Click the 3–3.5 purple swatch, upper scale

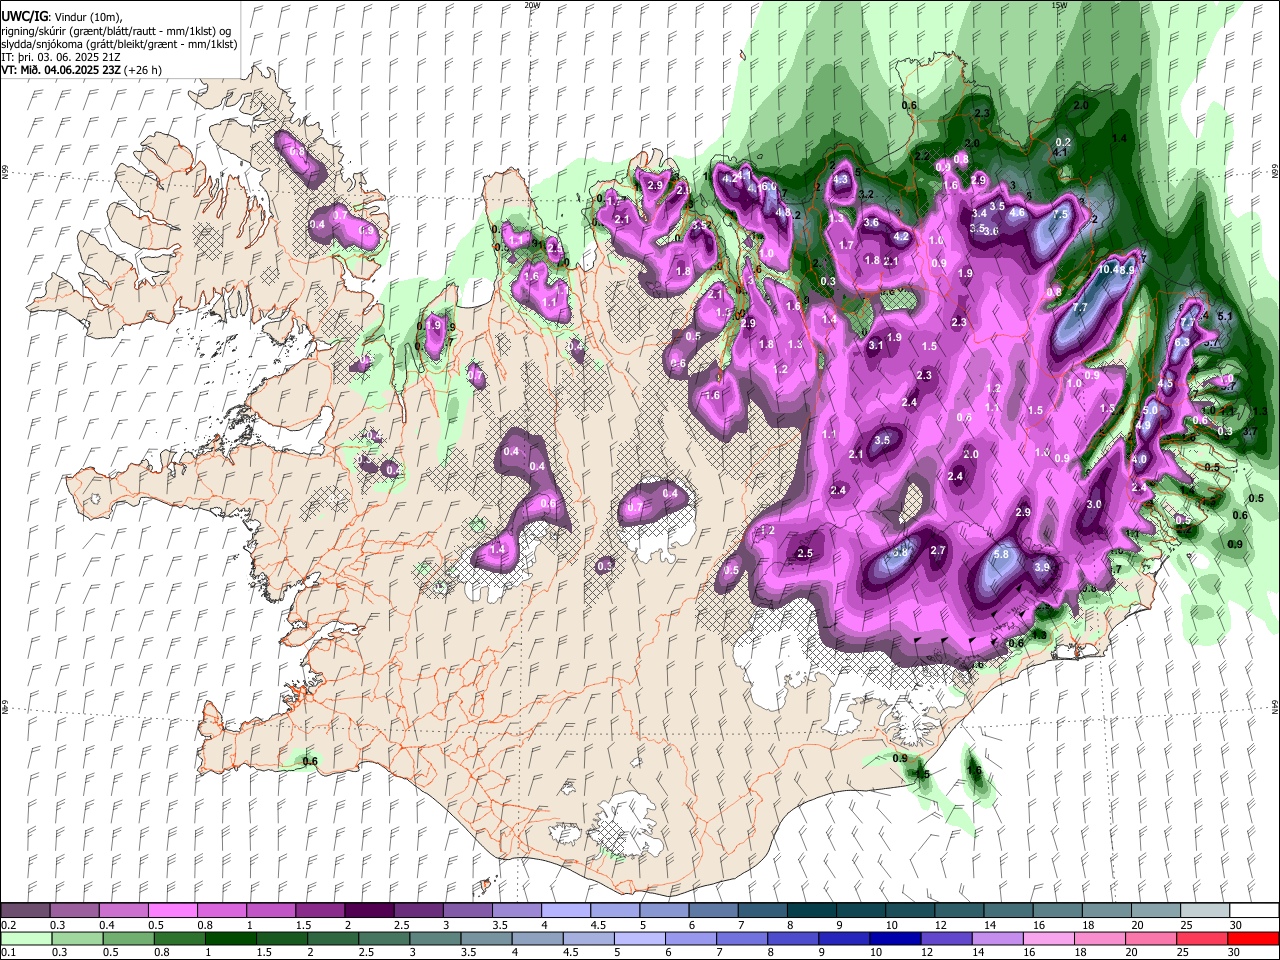point(467,911)
